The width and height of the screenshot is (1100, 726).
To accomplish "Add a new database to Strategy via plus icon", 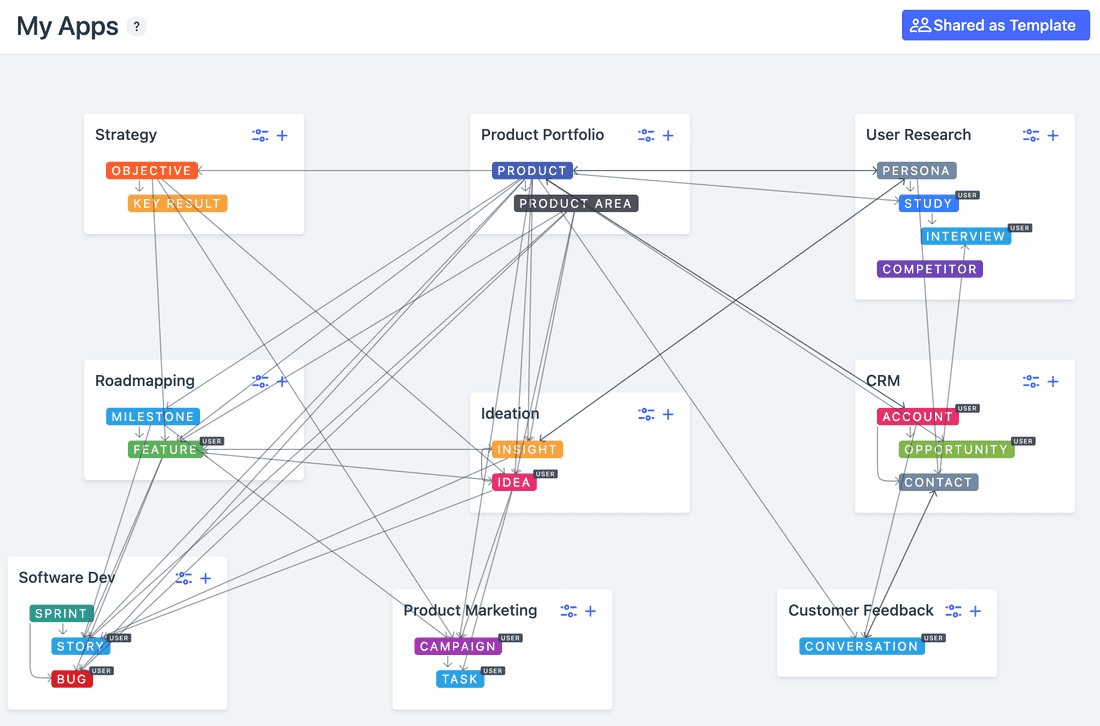I will pos(284,135).
